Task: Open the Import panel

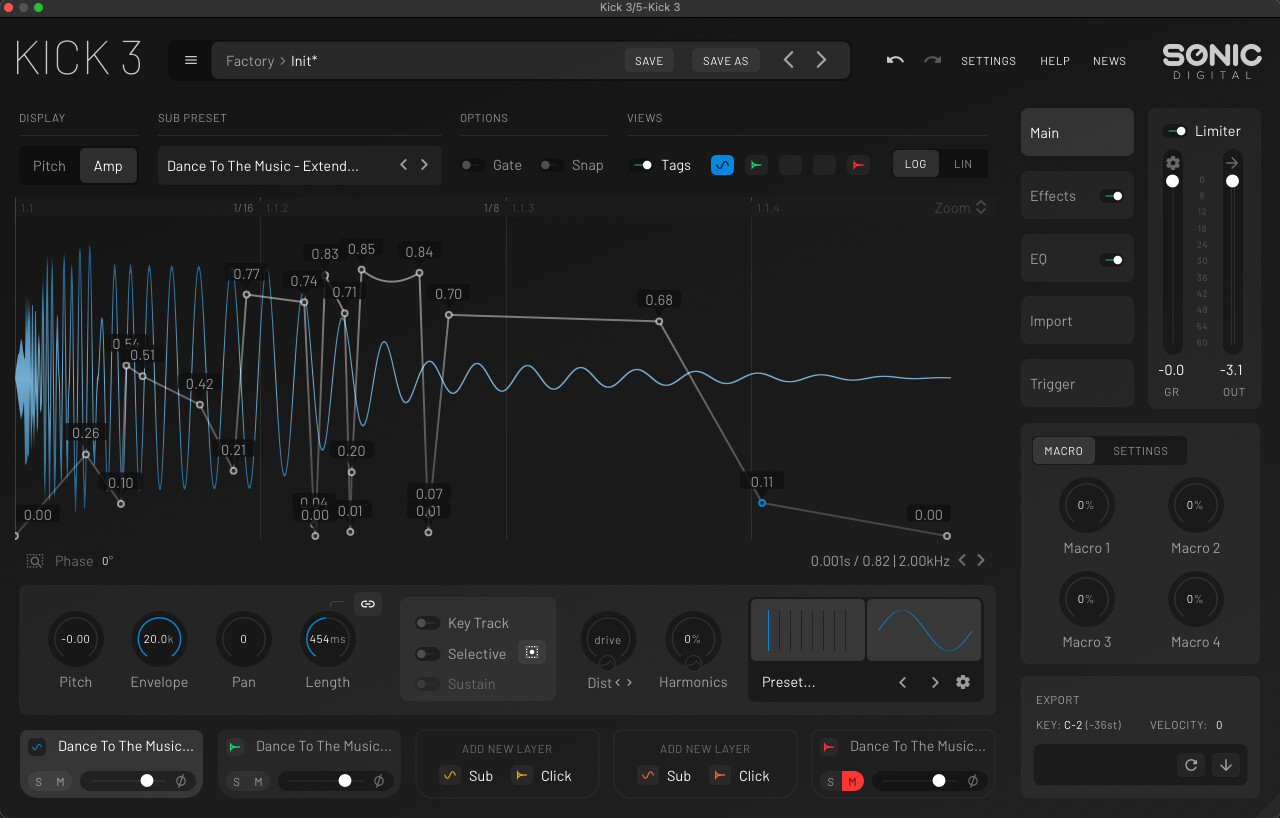Action: [1077, 321]
